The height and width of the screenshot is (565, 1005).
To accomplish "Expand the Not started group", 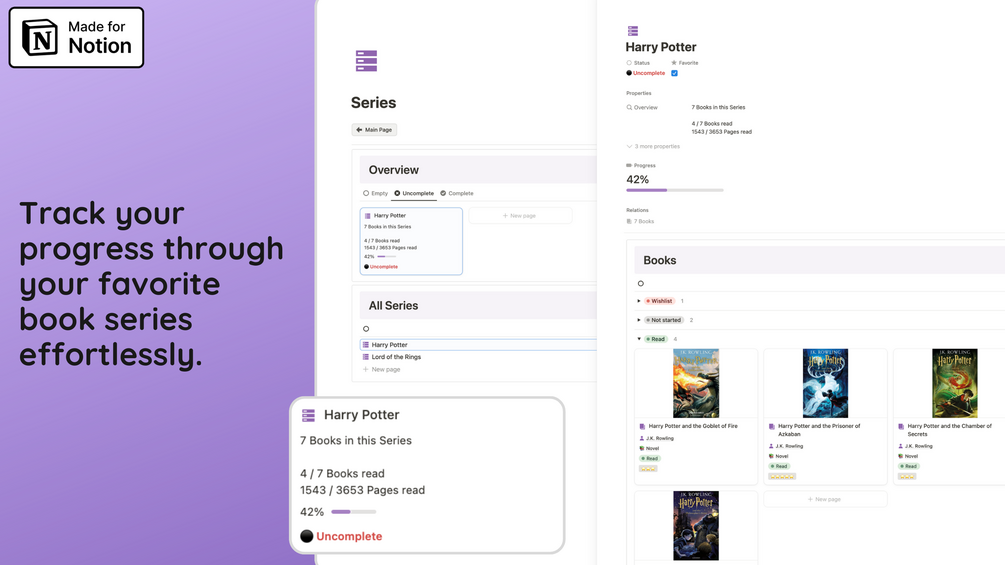I will [639, 320].
